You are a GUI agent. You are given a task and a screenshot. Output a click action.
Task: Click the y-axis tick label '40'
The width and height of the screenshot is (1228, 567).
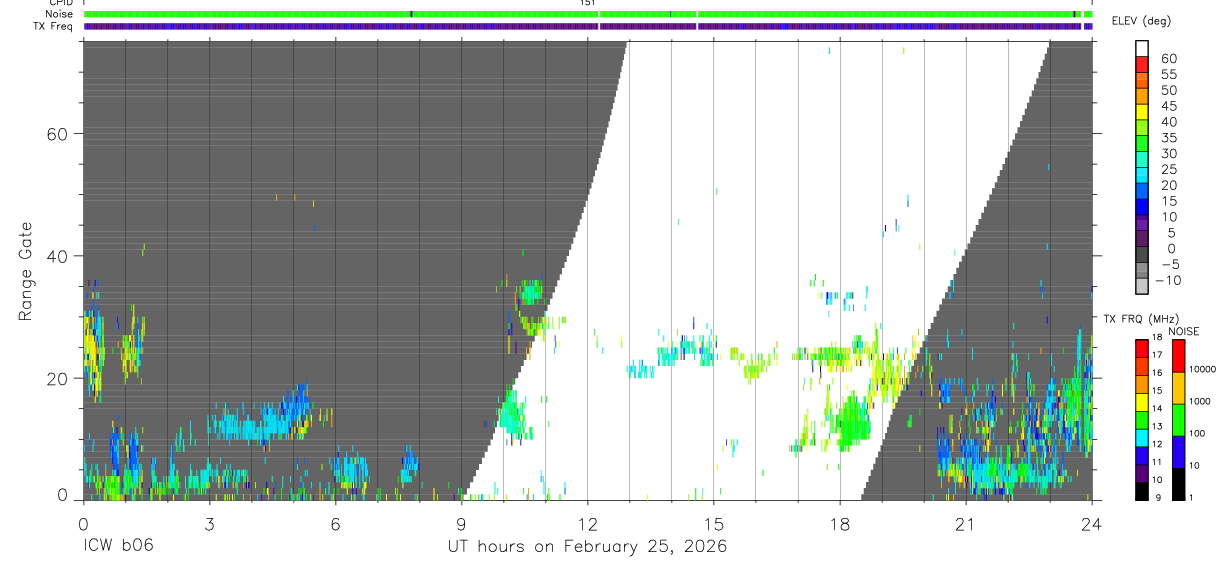click(x=56, y=256)
